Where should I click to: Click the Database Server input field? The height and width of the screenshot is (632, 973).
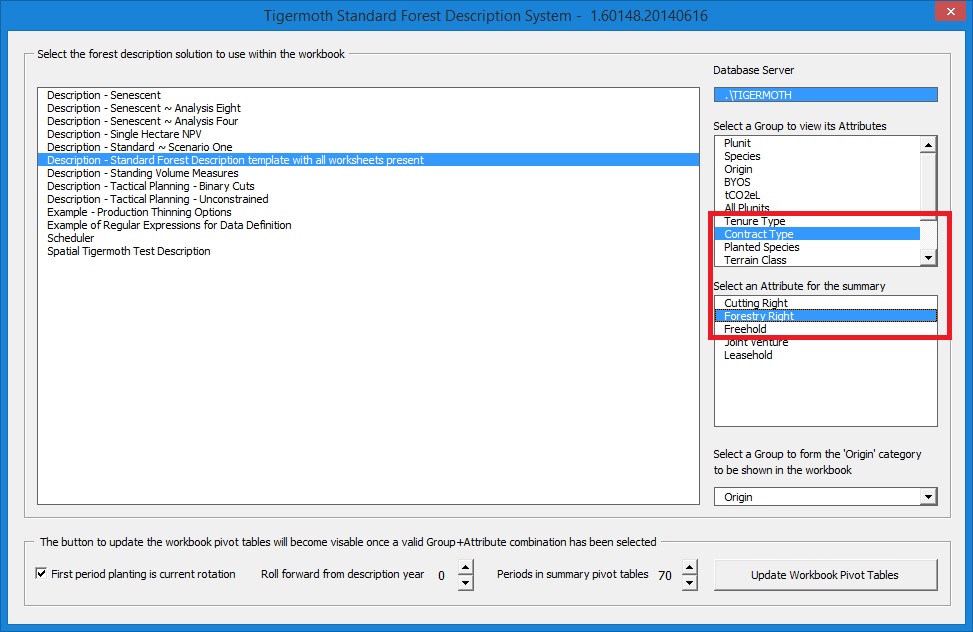(825, 95)
